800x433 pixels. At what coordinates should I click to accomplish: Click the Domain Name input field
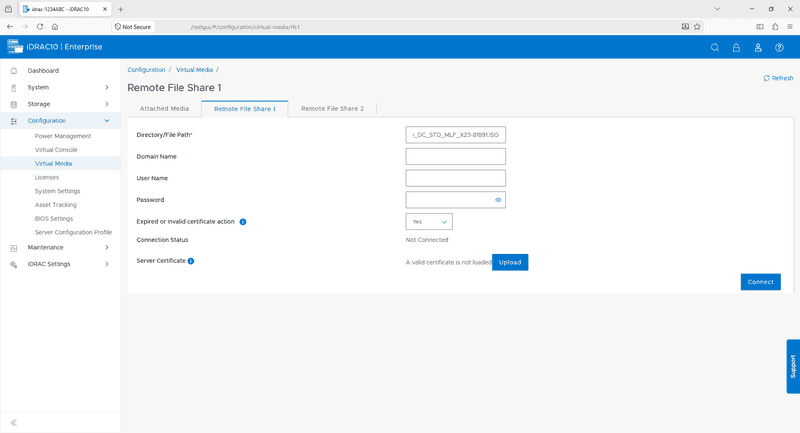click(x=456, y=157)
